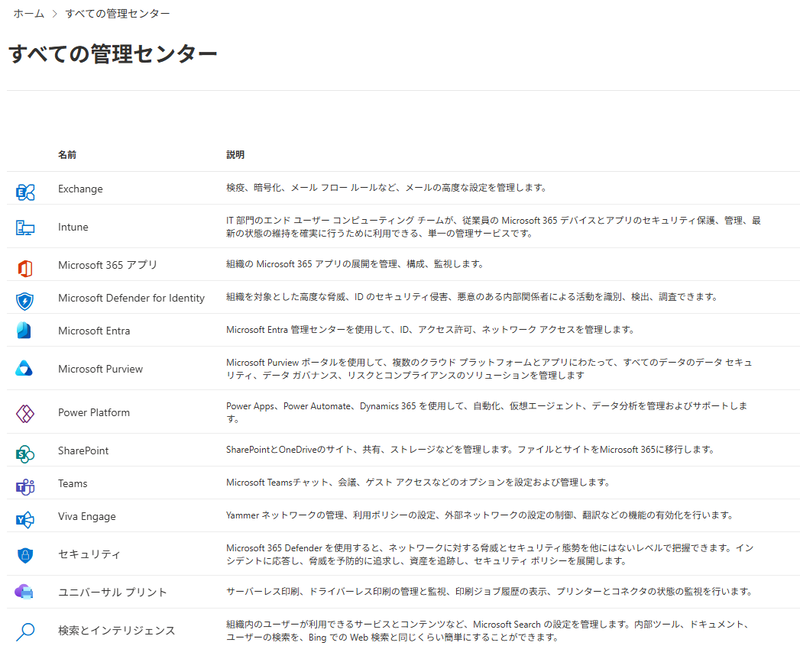Click the Power Platform icon

(25, 413)
